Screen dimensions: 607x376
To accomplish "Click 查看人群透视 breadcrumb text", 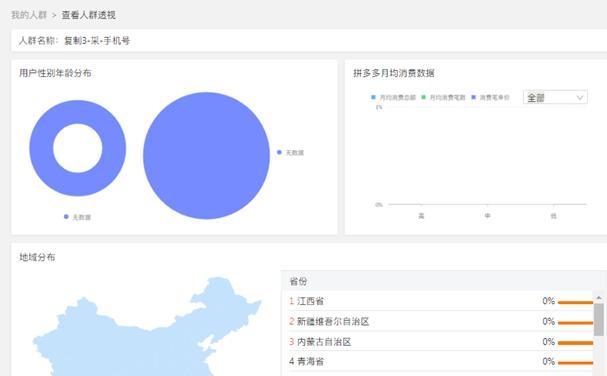I will 88,15.
